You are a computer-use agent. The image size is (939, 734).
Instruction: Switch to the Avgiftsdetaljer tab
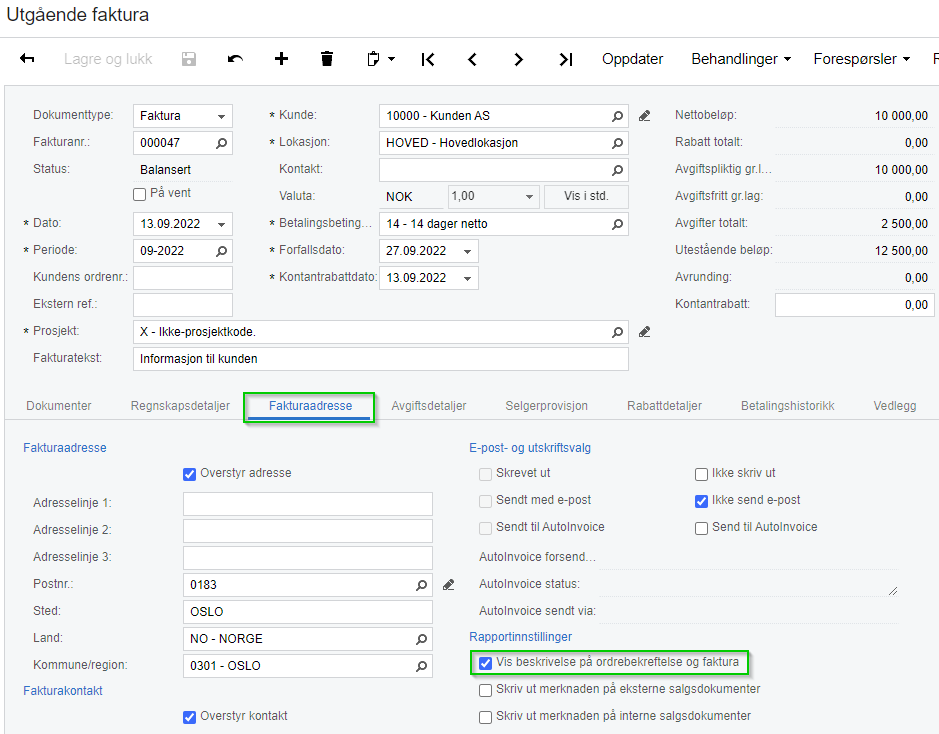pyautogui.click(x=429, y=406)
